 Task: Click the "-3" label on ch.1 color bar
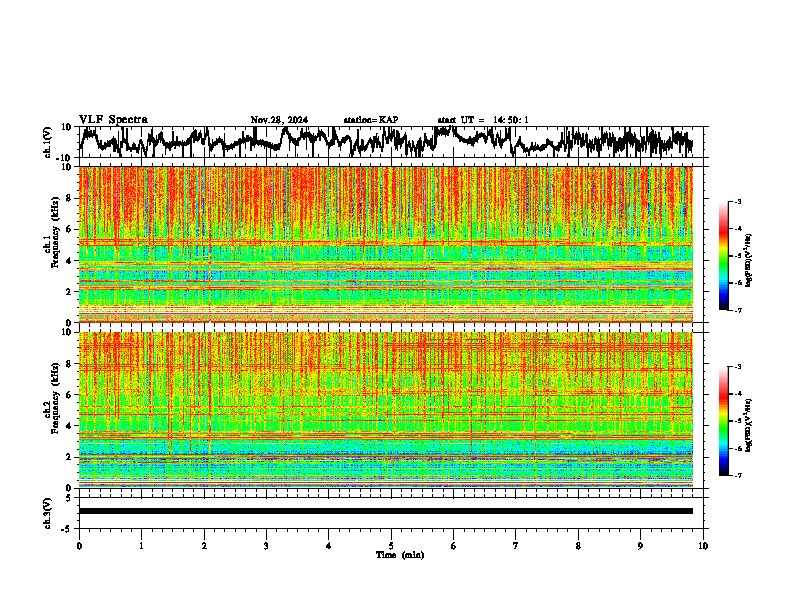click(737, 201)
